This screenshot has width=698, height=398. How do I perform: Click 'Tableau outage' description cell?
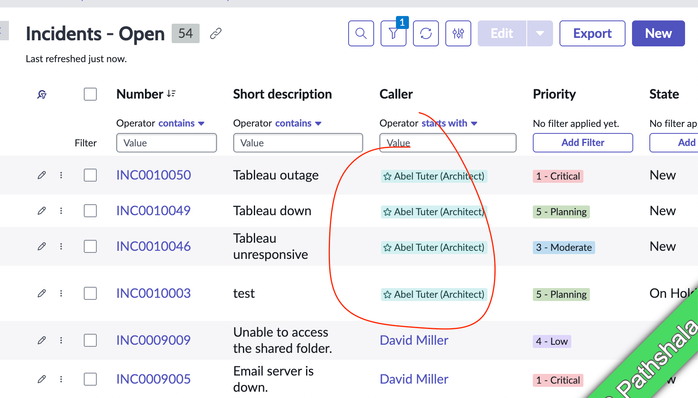pos(276,175)
